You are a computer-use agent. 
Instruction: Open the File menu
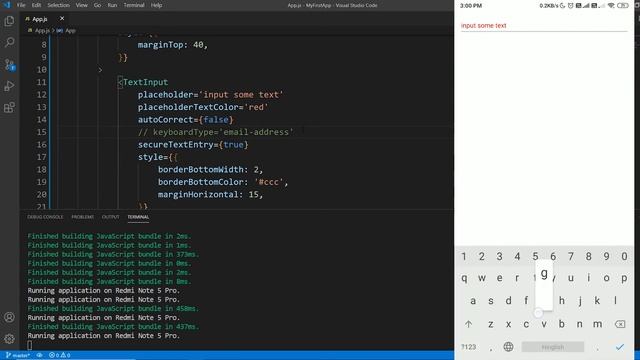(21, 5)
